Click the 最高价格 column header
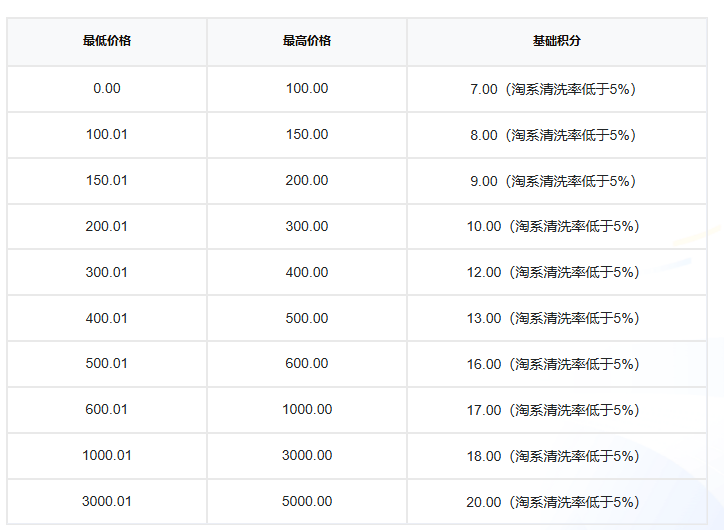This screenshot has height=530, width=724. click(307, 41)
